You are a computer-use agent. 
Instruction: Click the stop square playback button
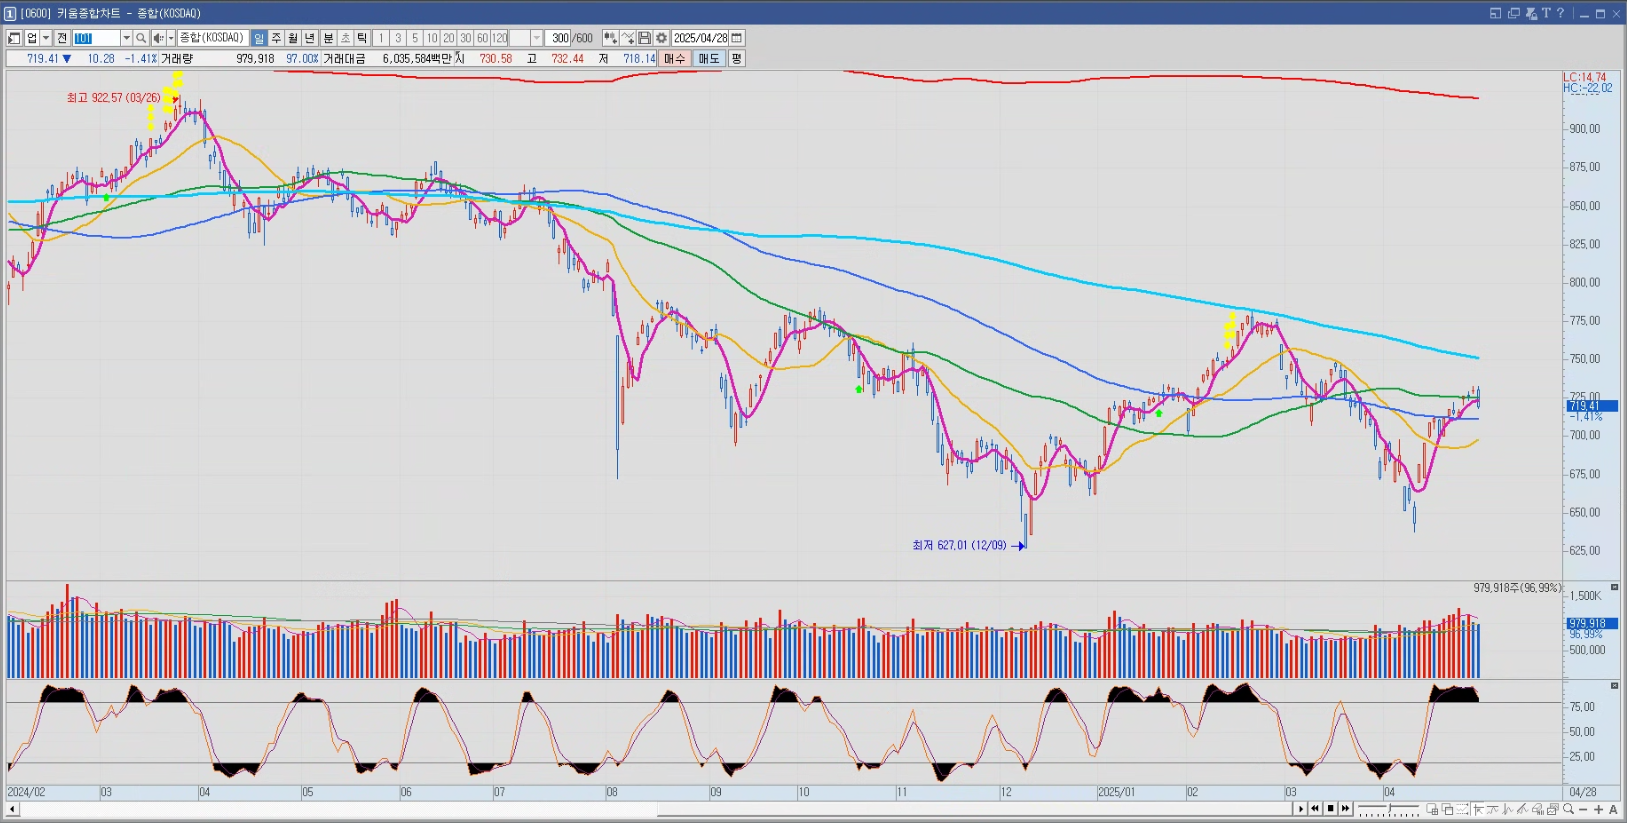point(1330,808)
